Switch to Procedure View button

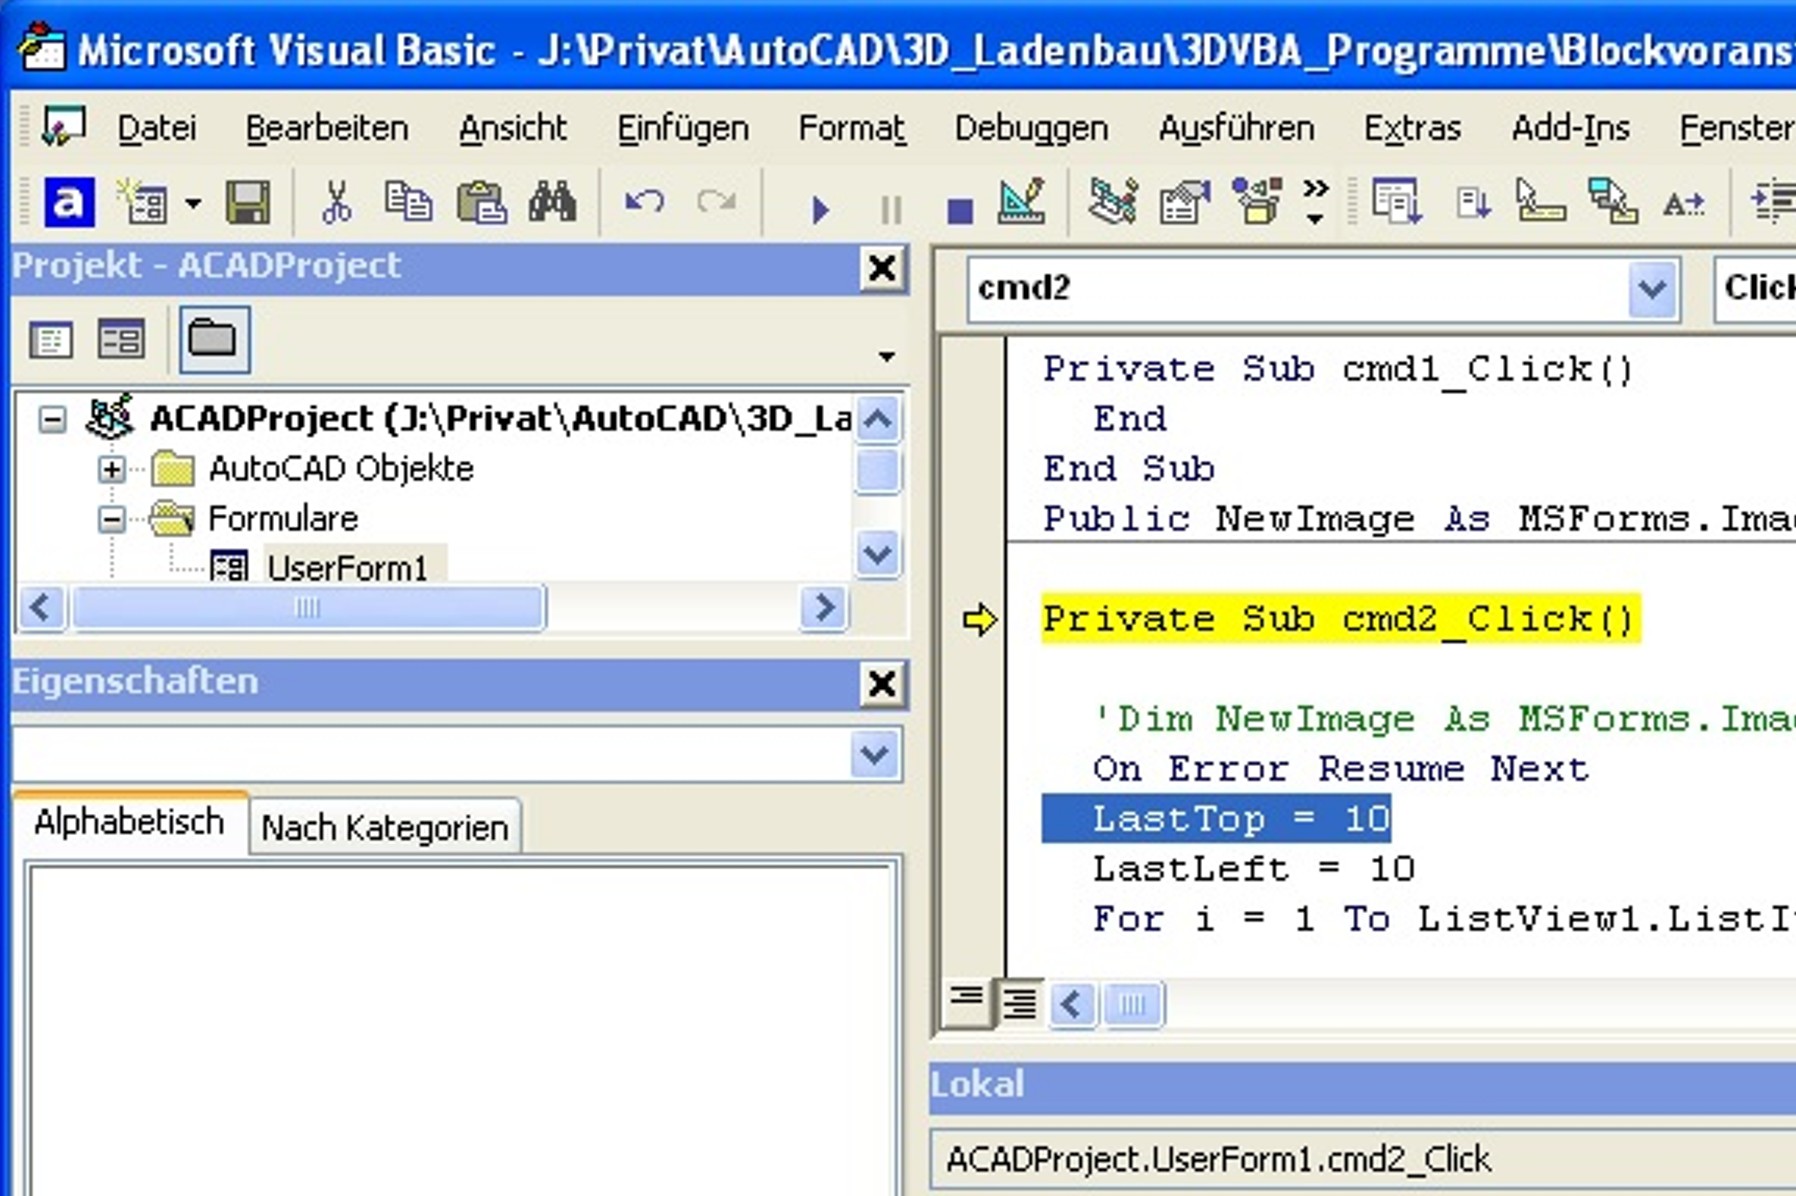tap(967, 1002)
